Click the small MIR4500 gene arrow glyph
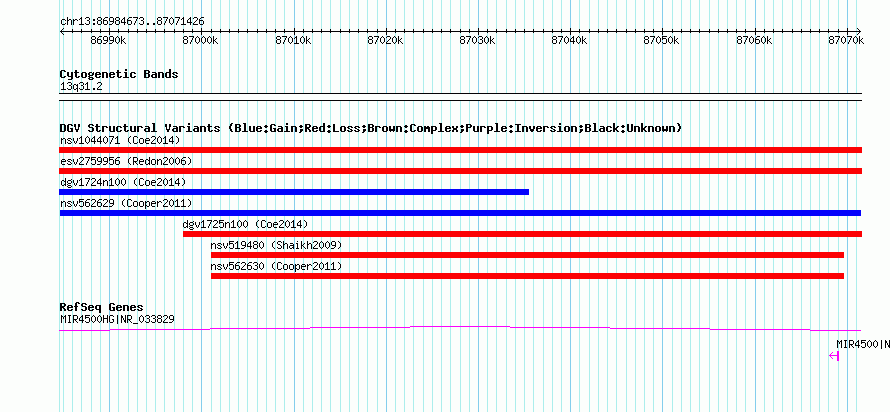This screenshot has width=890, height=412. pyautogui.click(x=834, y=356)
